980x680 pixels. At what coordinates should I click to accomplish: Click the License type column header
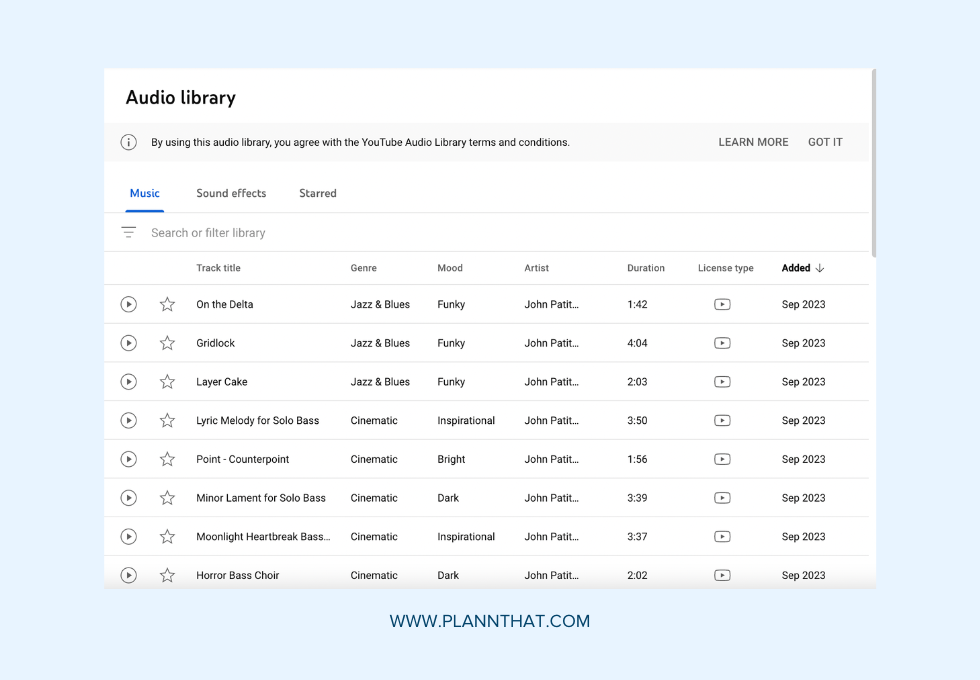point(726,268)
